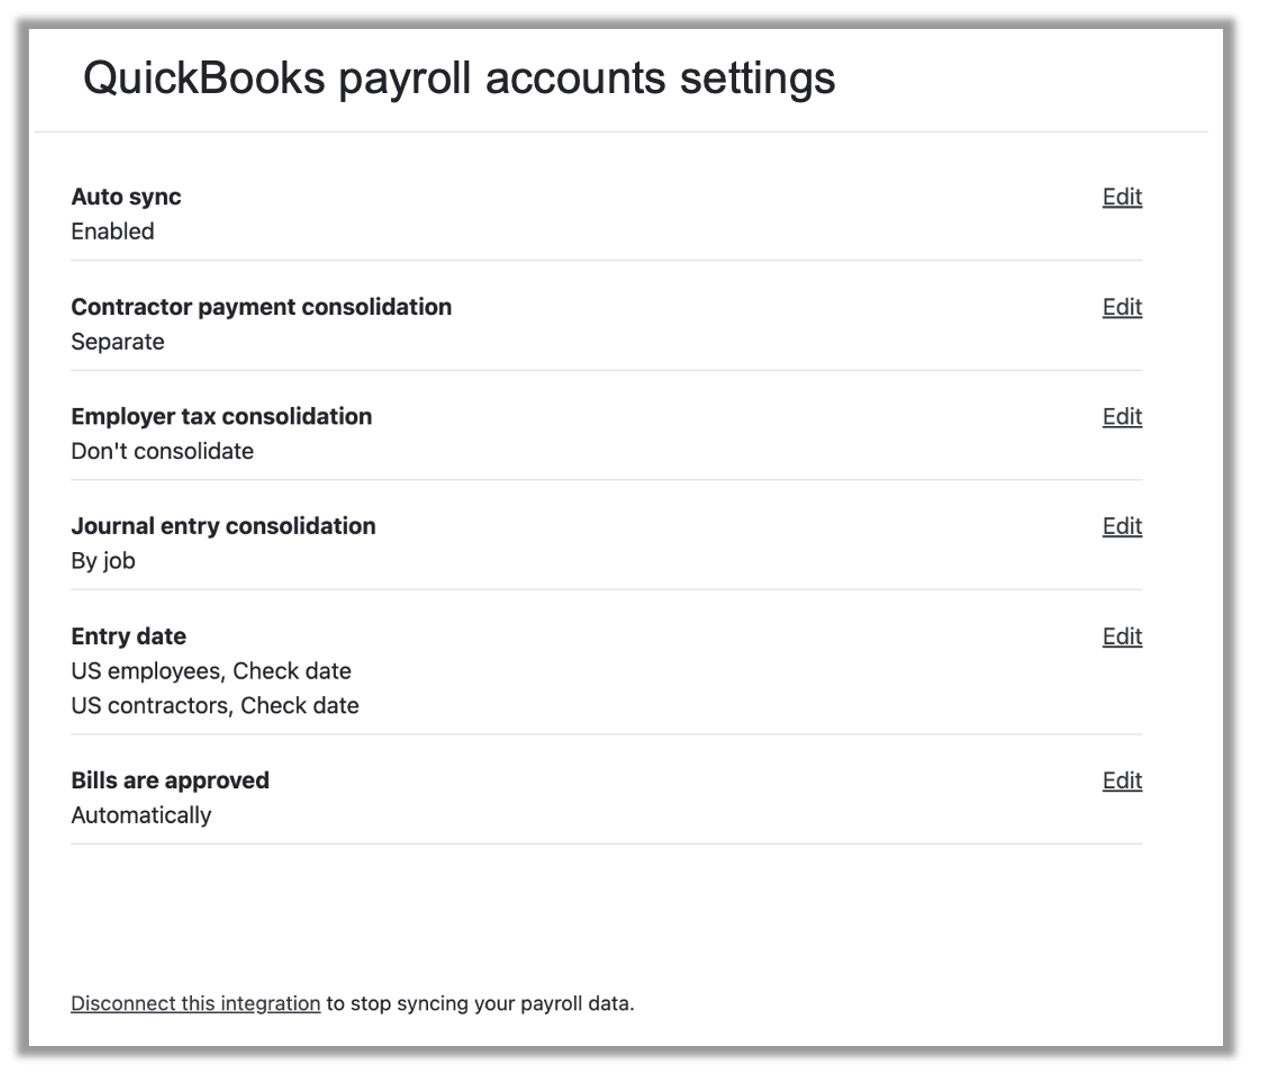This screenshot has height=1080, width=1262.
Task: Select the Bills are approved heading
Action: (170, 780)
